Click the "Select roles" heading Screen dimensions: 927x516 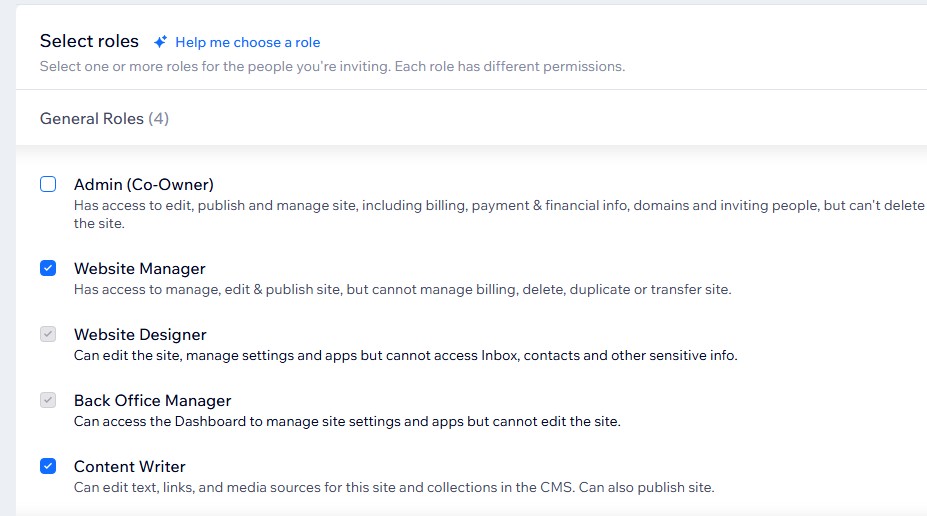click(89, 41)
